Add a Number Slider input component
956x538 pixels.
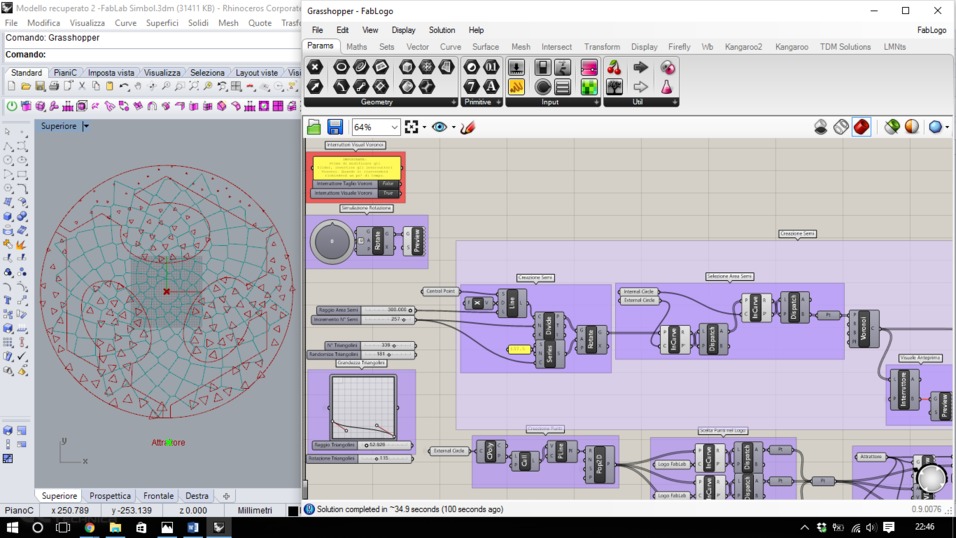point(516,67)
